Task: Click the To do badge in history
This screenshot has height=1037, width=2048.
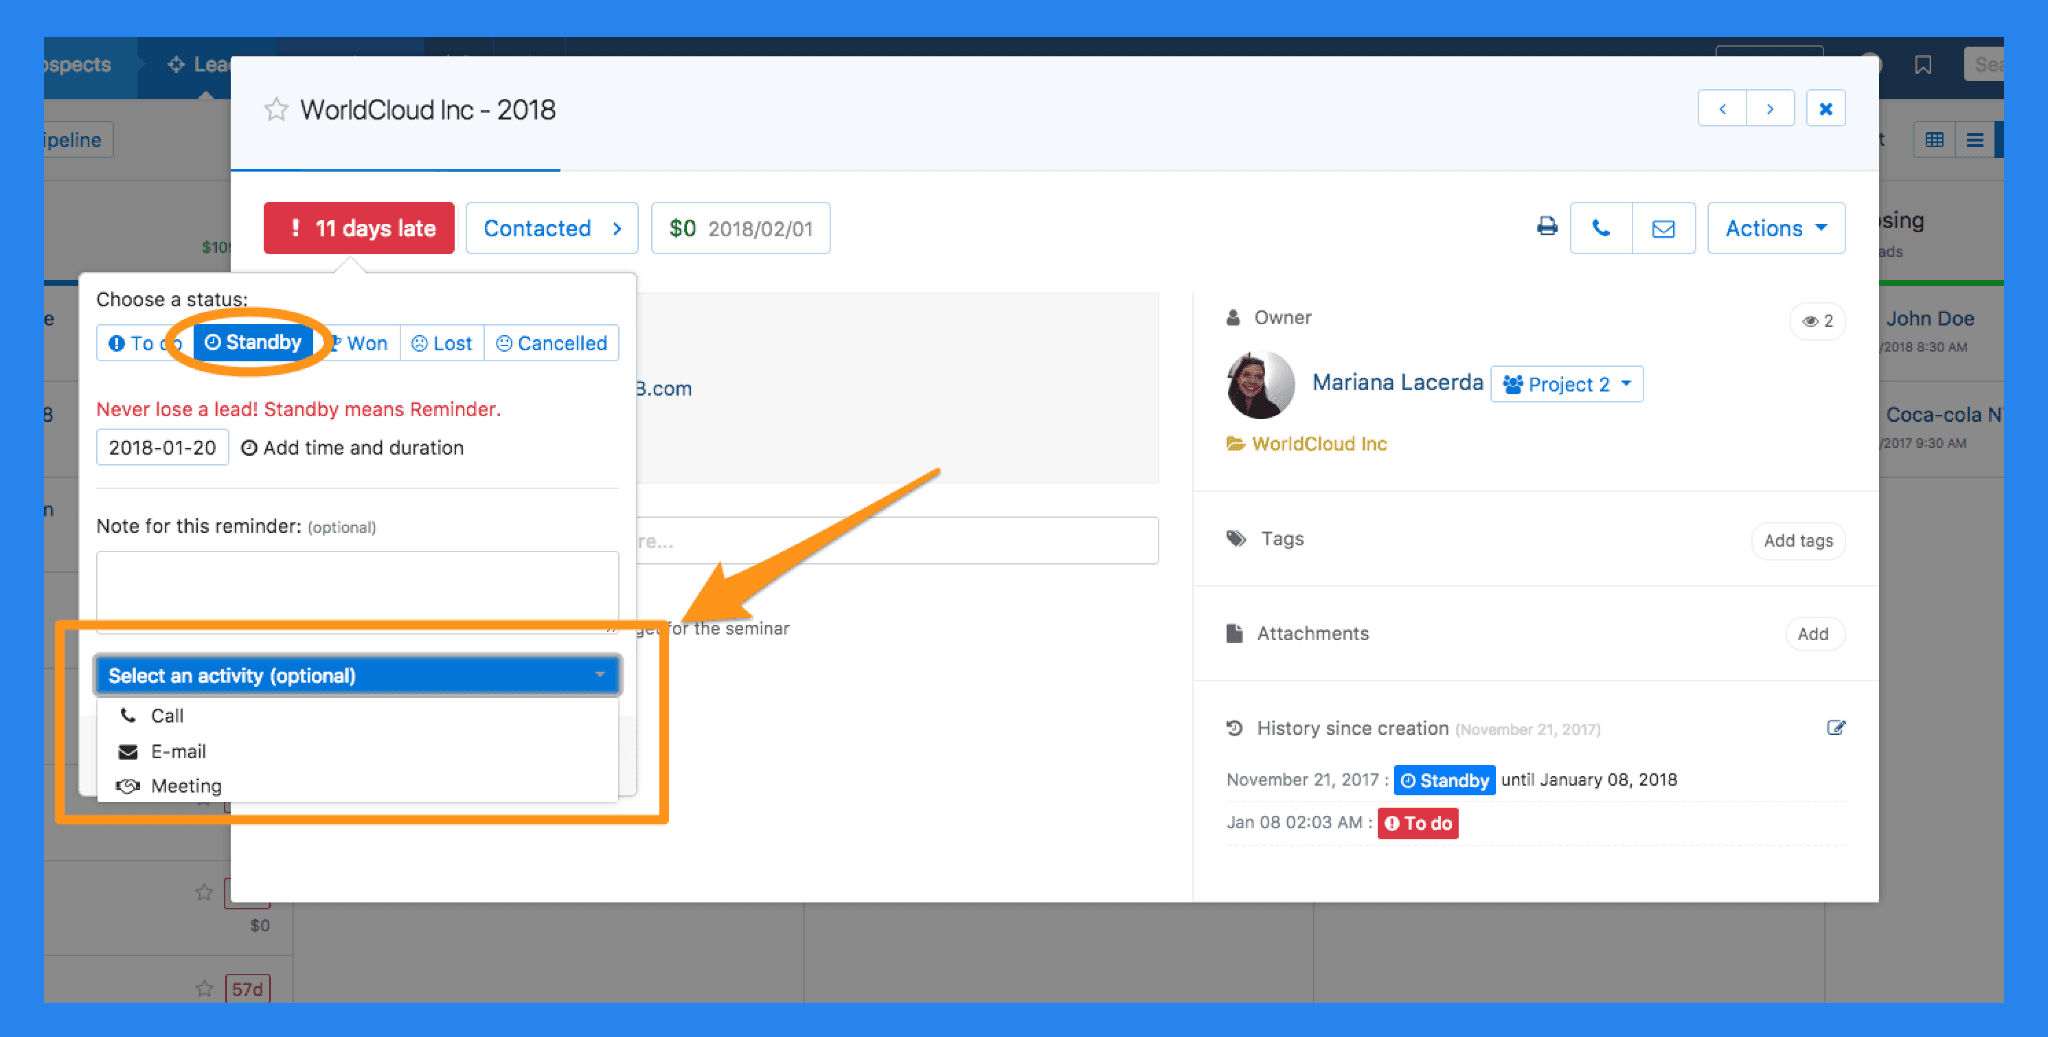Action: [x=1418, y=823]
